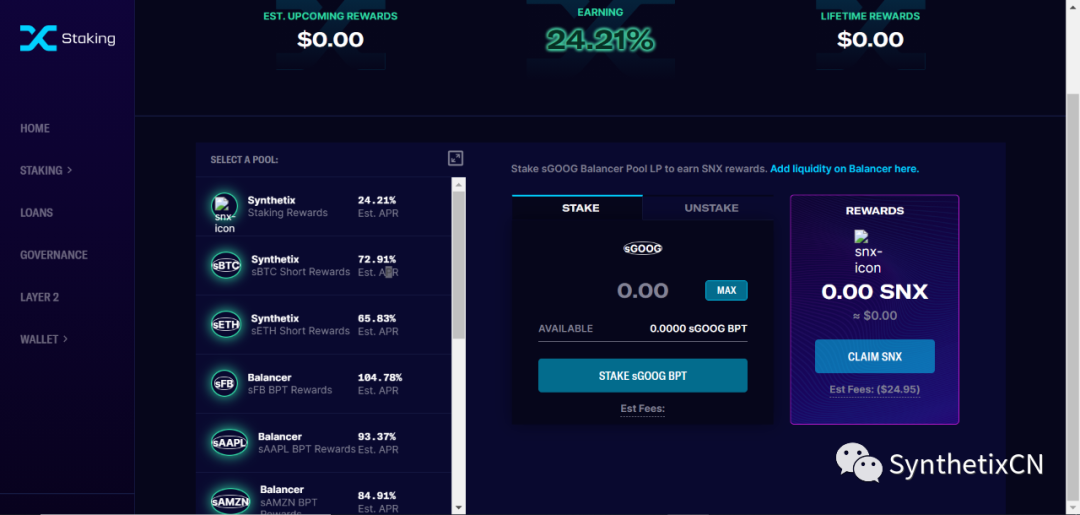Select the sBTC pool icon
The width and height of the screenshot is (1080, 515).
point(226,265)
